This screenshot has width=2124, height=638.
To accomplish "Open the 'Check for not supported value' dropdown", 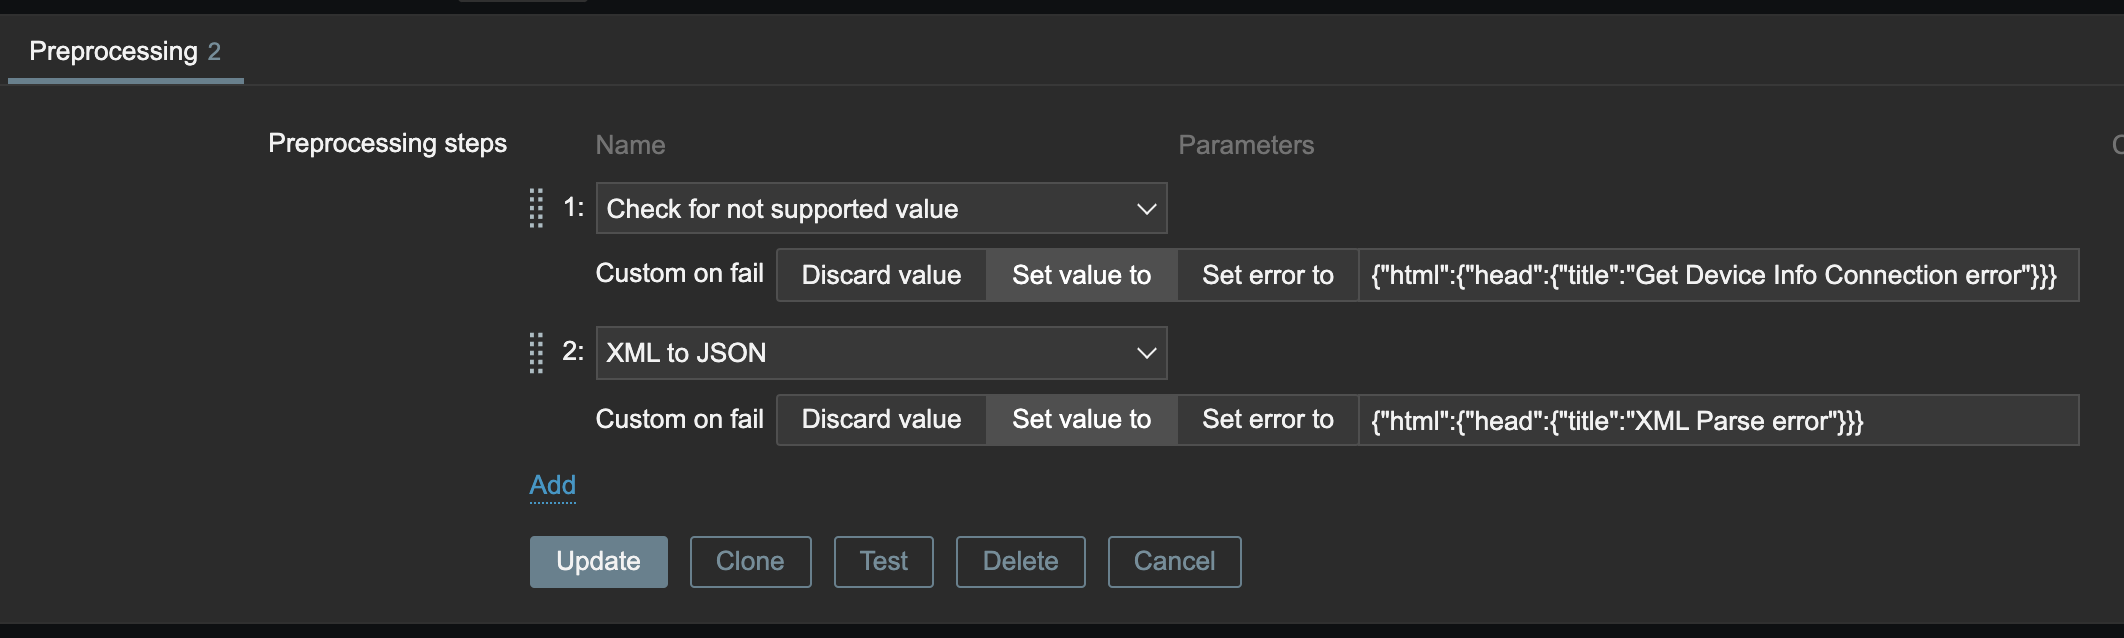I will [860, 208].
